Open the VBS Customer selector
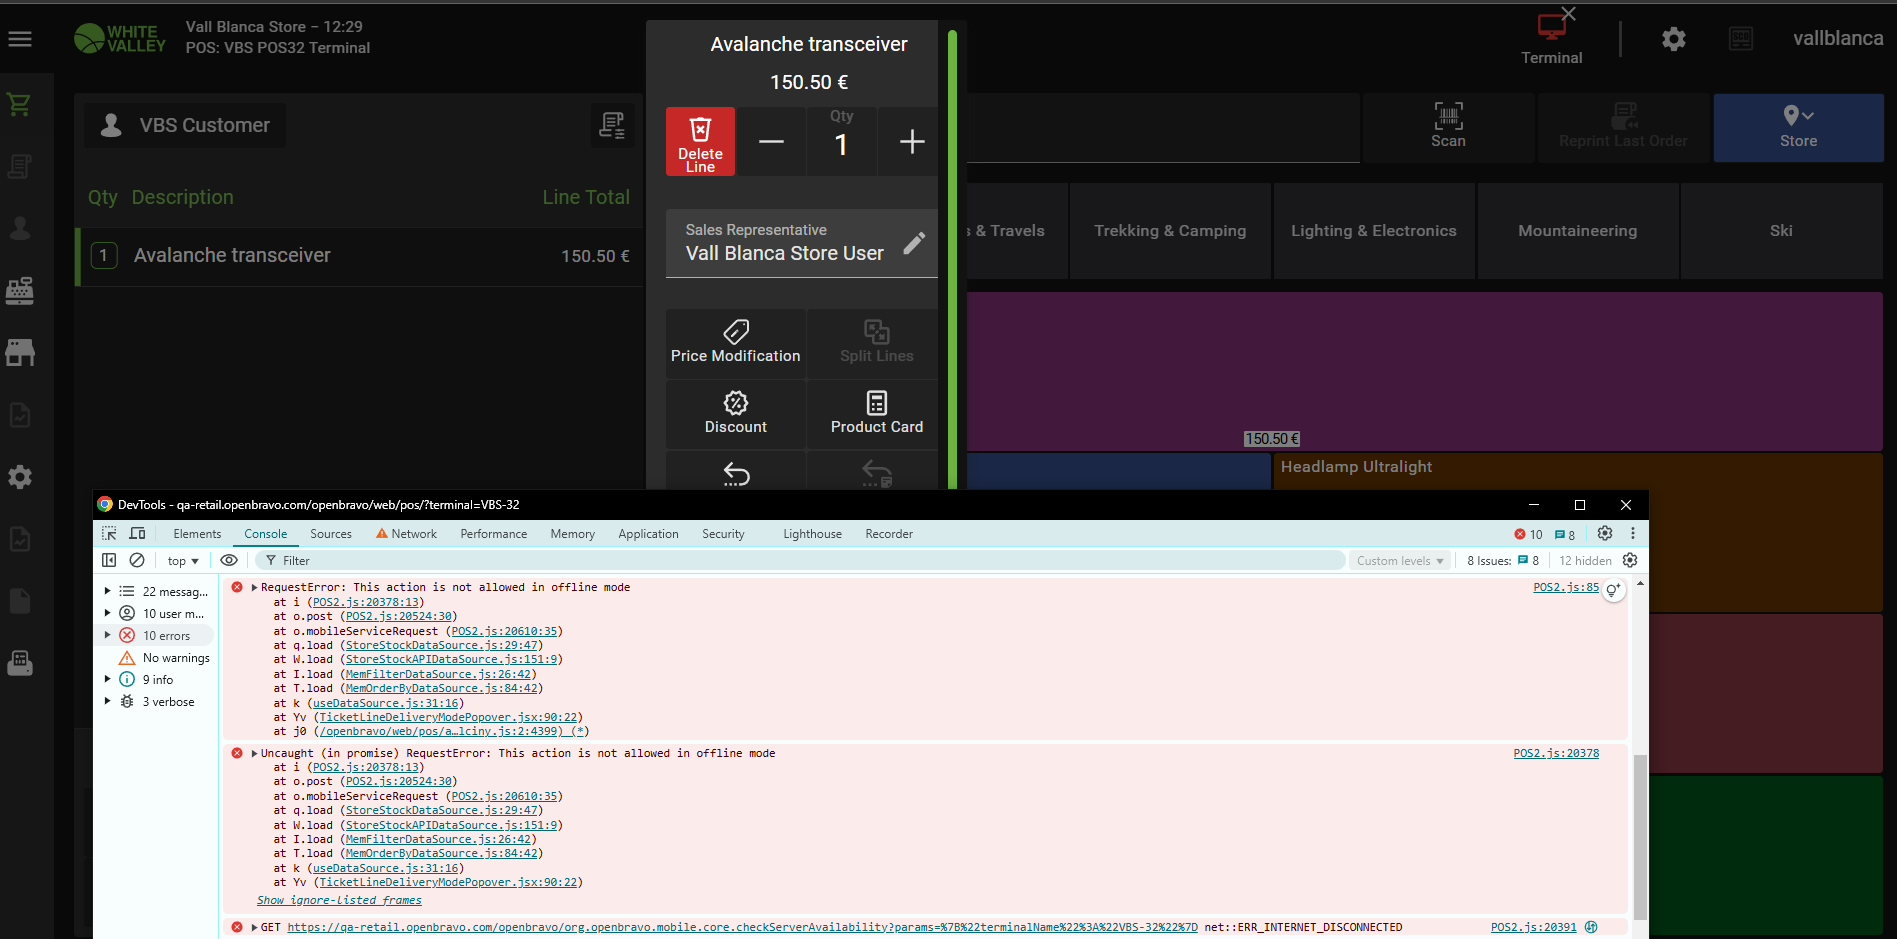 pos(185,125)
